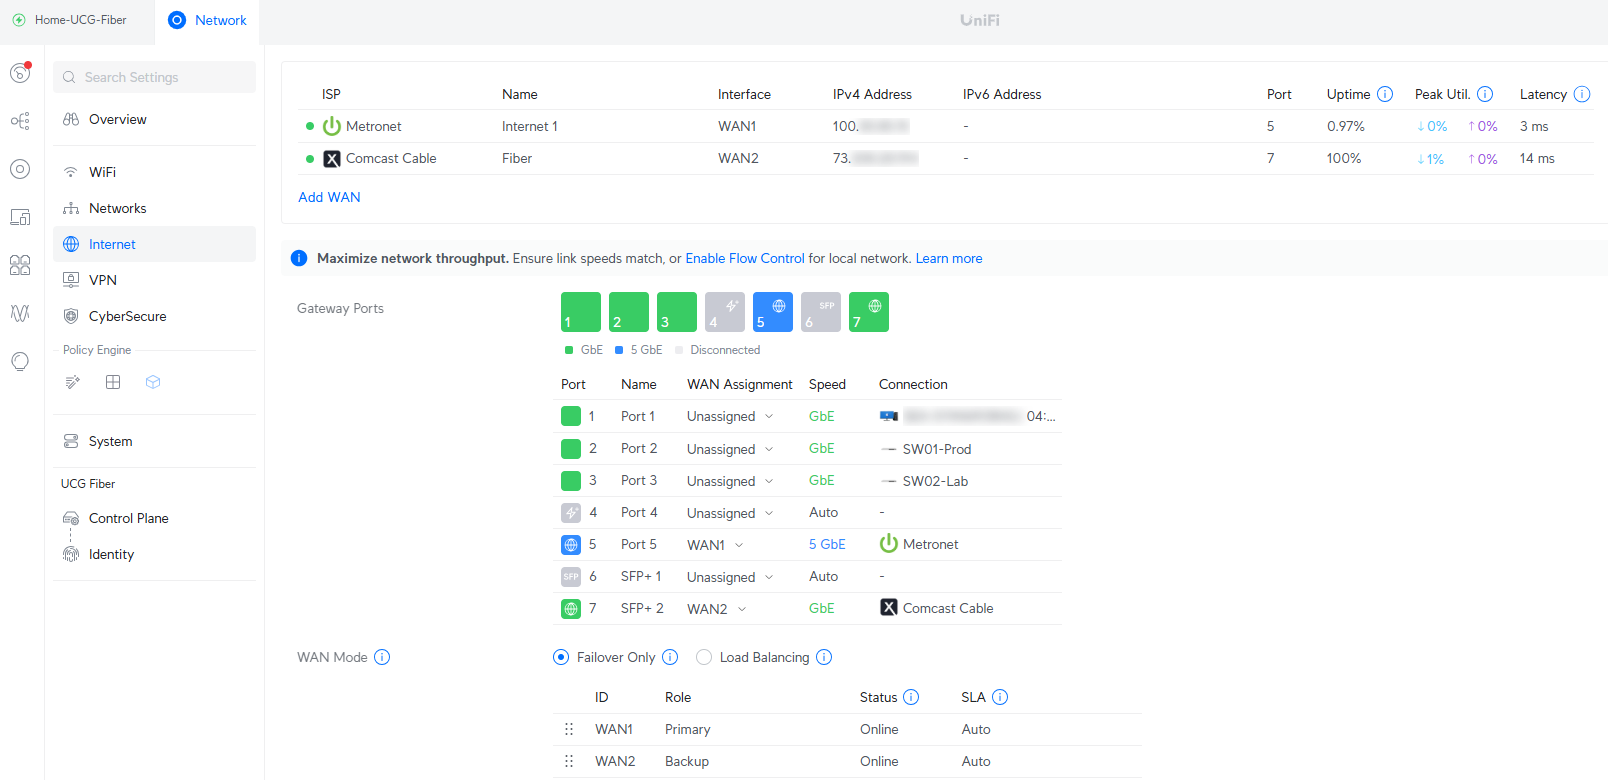Image resolution: width=1608 pixels, height=780 pixels.
Task: Click the SFP port 6 tile
Action: tap(820, 312)
